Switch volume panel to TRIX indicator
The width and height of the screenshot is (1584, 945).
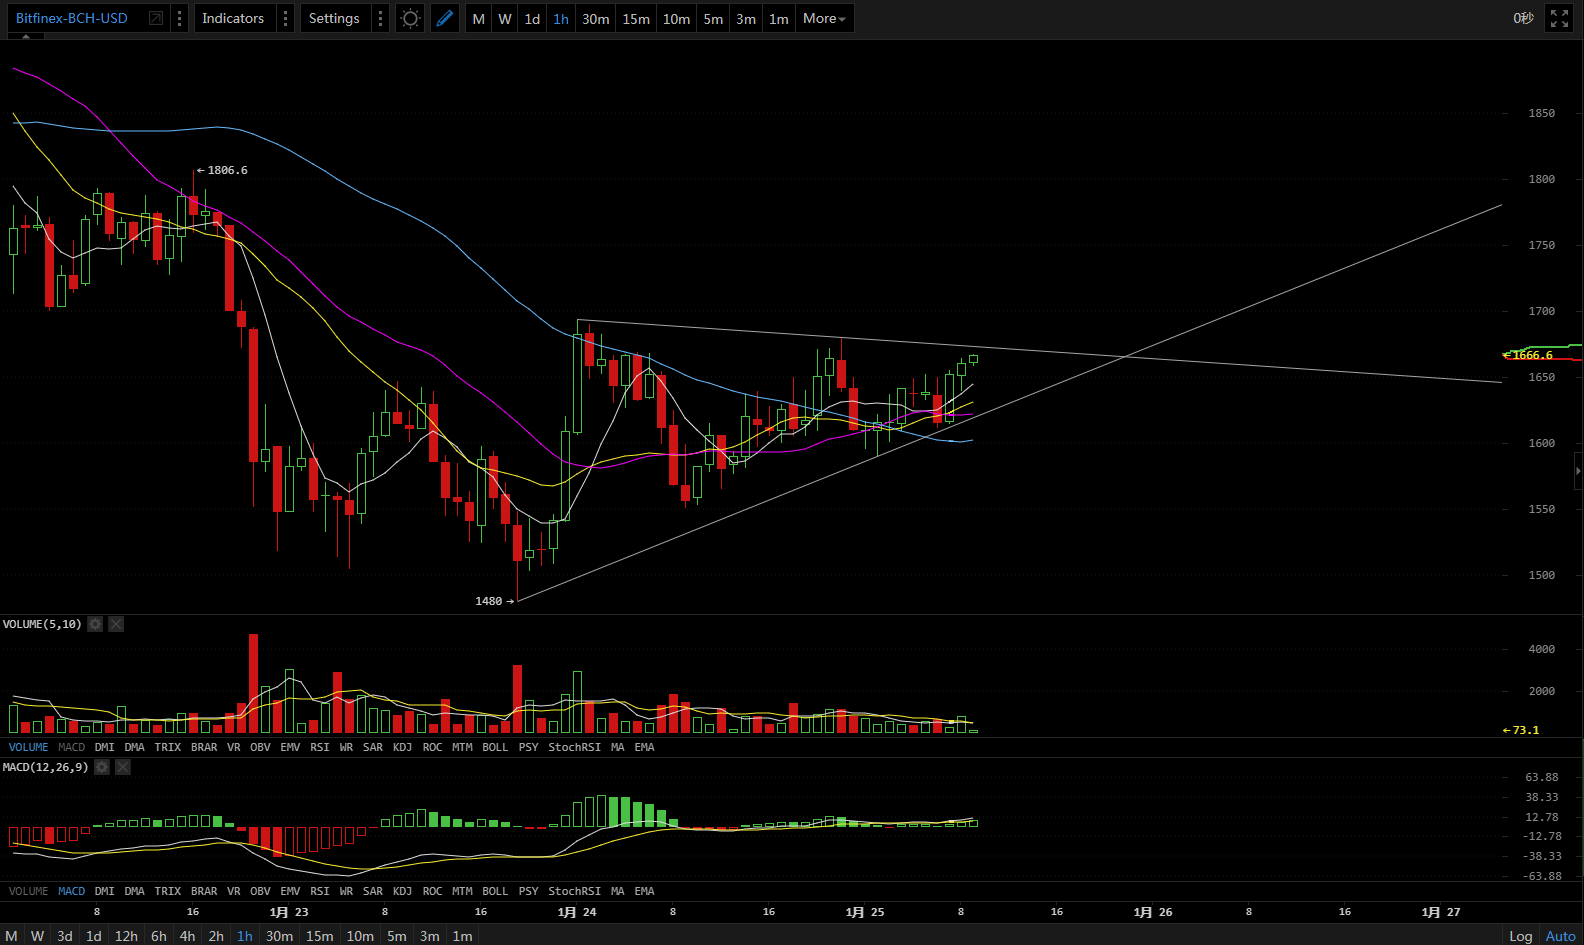pyautogui.click(x=168, y=747)
